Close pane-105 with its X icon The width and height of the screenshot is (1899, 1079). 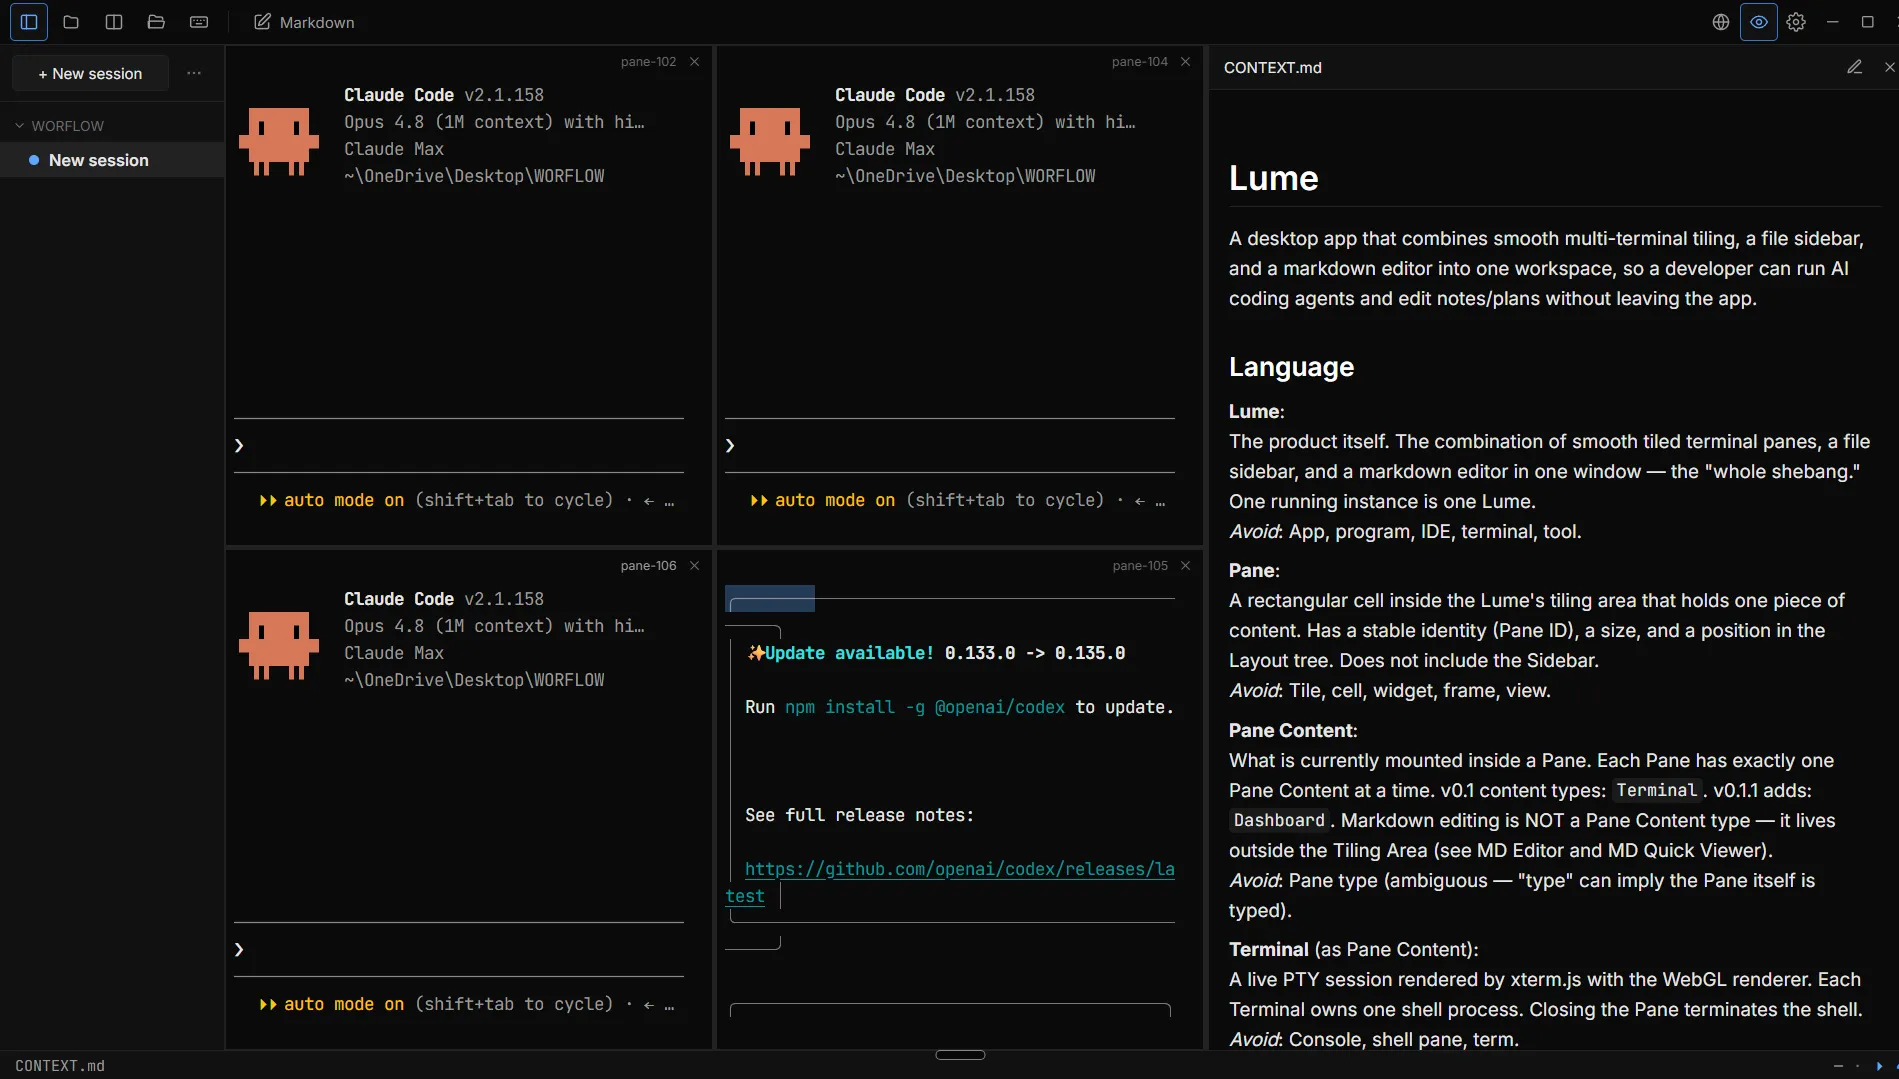[x=1185, y=566]
